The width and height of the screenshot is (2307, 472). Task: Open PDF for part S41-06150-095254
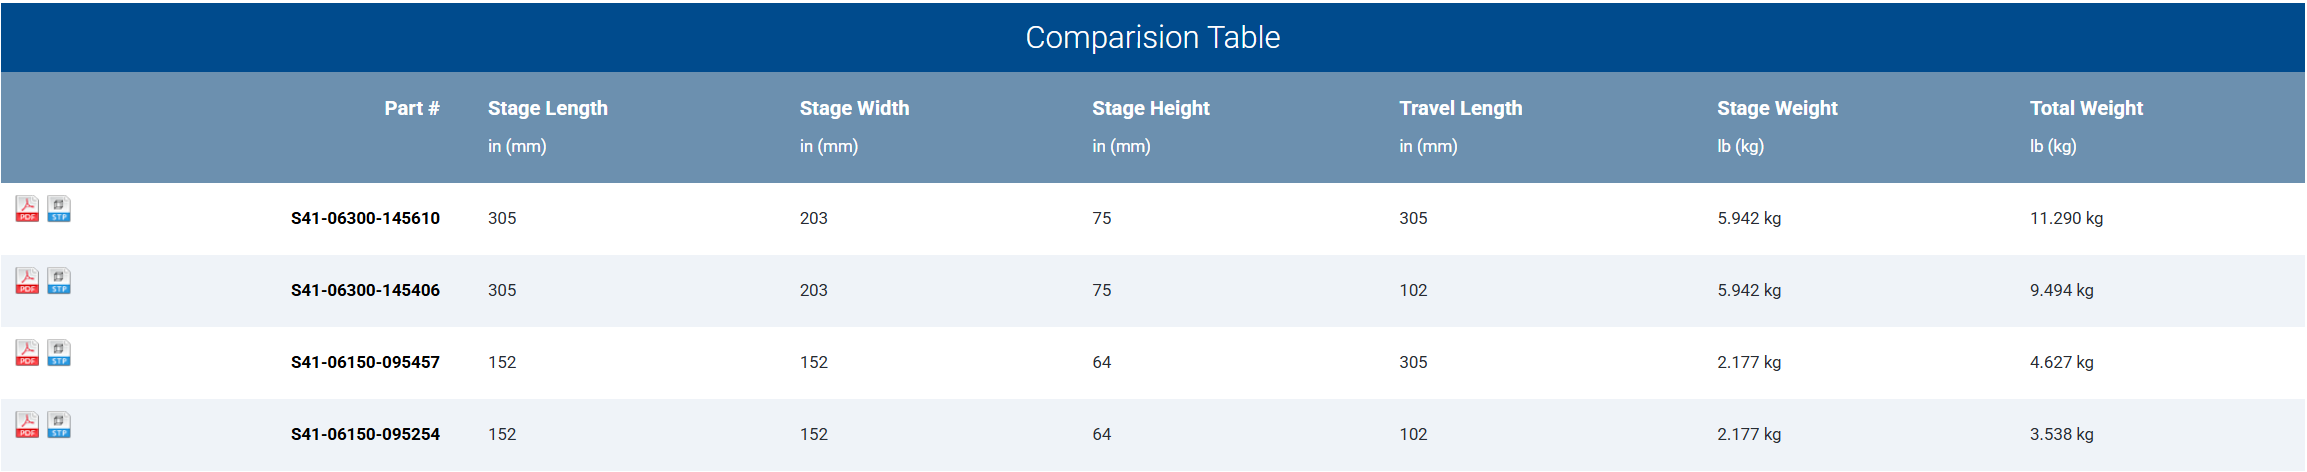click(27, 425)
